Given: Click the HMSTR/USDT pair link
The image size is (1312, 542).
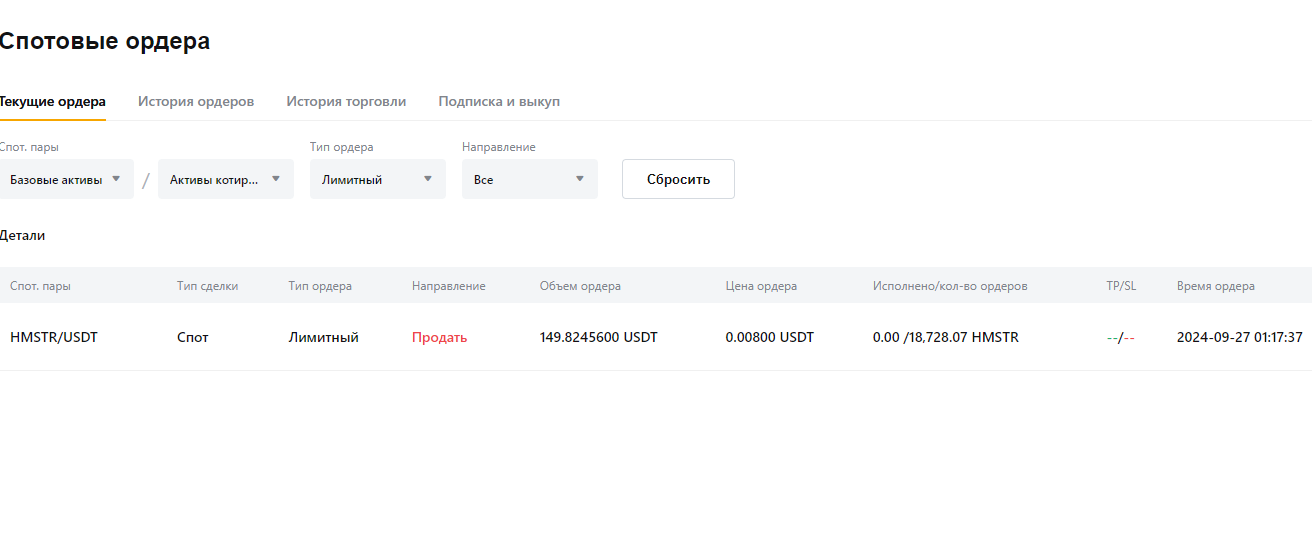Looking at the screenshot, I should (x=54, y=337).
